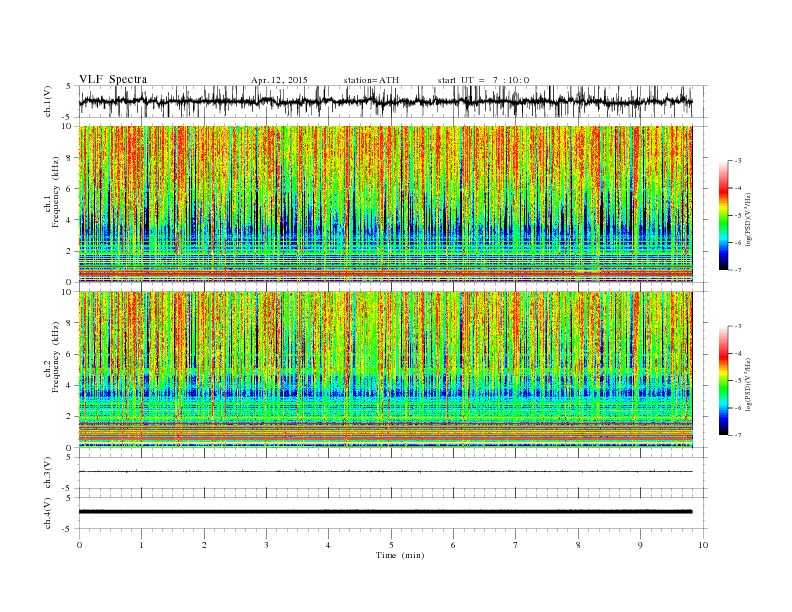This screenshot has width=792, height=612.
Task: Click the "0" tick on the time axis
Action: click(x=79, y=545)
